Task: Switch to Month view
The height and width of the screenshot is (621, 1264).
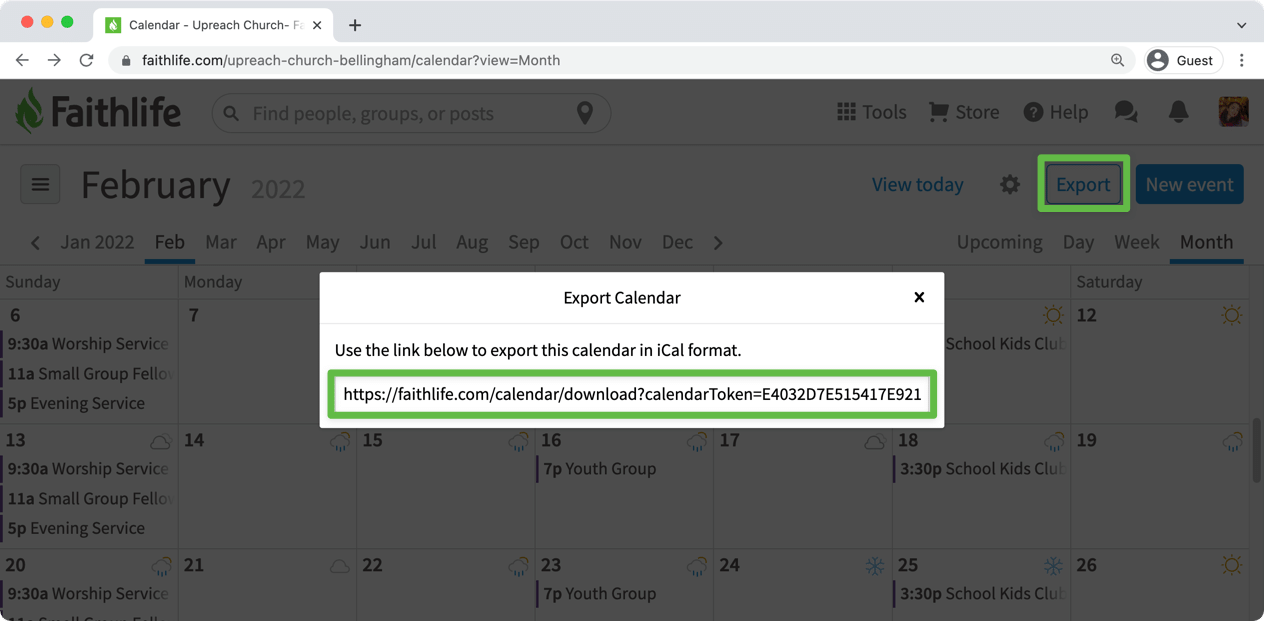Action: [1206, 242]
